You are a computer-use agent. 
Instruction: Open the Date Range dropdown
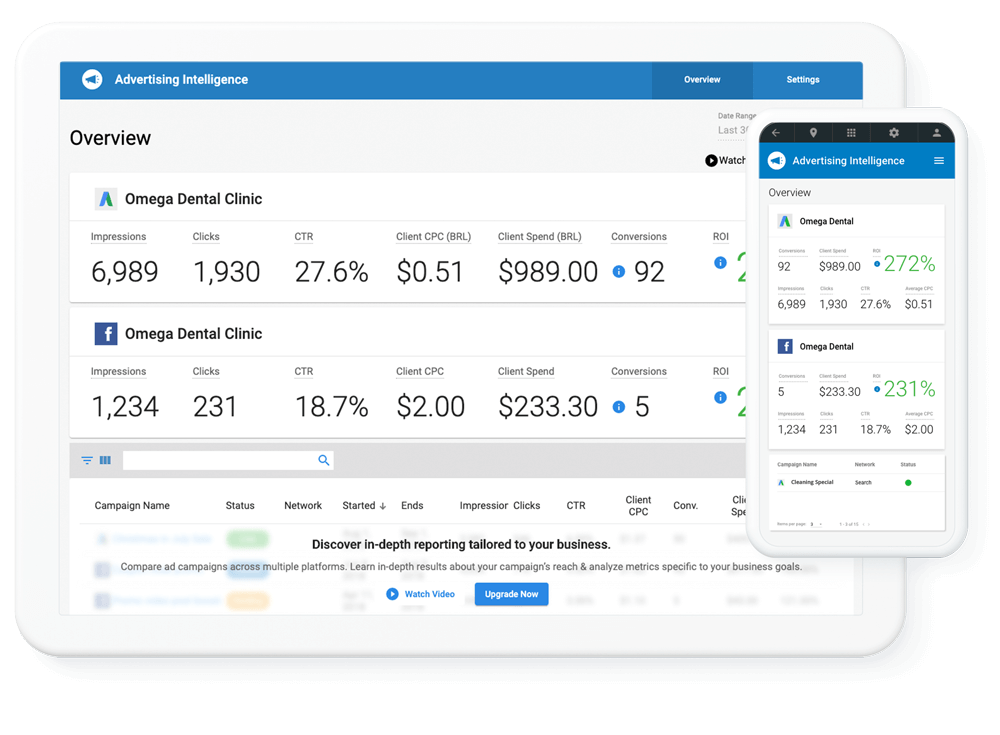pos(735,130)
